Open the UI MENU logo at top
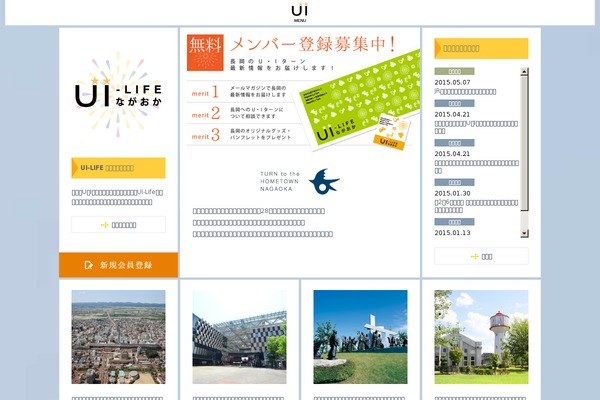The image size is (600, 400). click(x=300, y=12)
